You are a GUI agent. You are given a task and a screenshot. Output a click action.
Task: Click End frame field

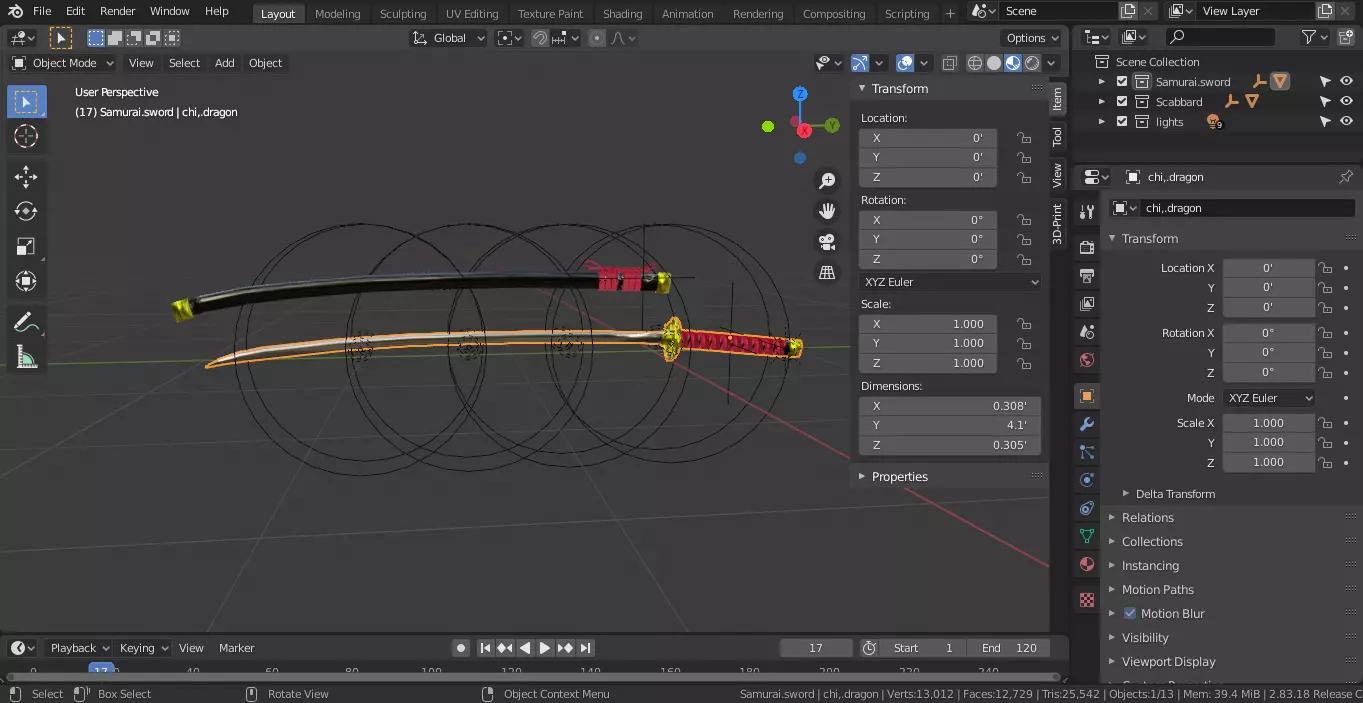tap(1008, 648)
